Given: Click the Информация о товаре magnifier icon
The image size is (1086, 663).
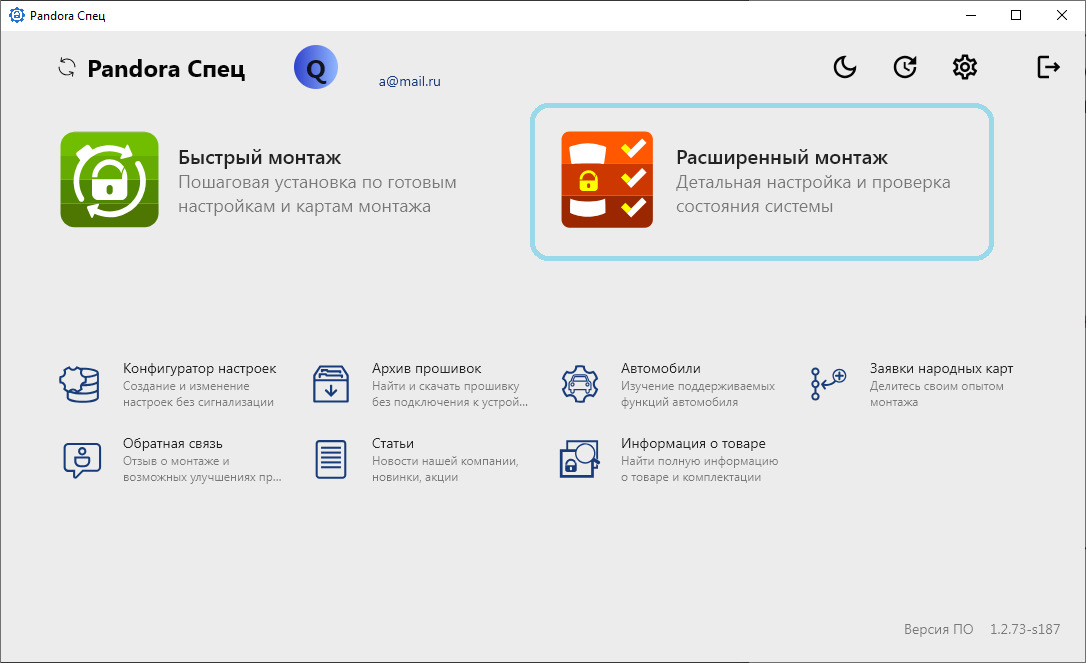Looking at the screenshot, I should pos(579,459).
